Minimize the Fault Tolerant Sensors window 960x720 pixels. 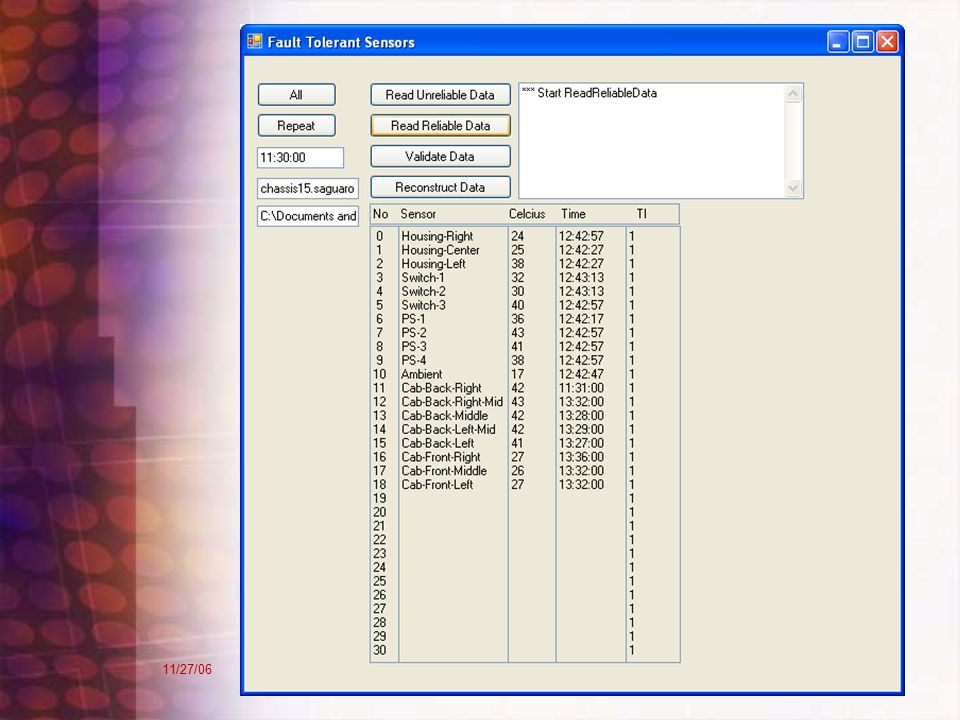pos(838,42)
